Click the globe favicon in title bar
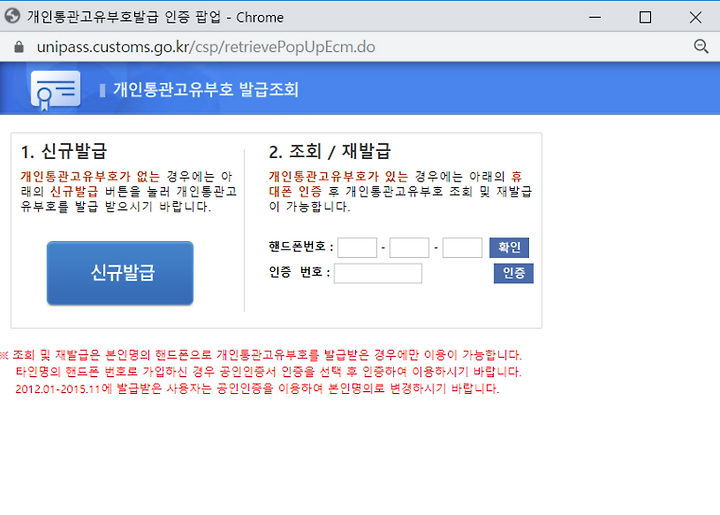Viewport: 720px width, 515px height. coord(12,16)
